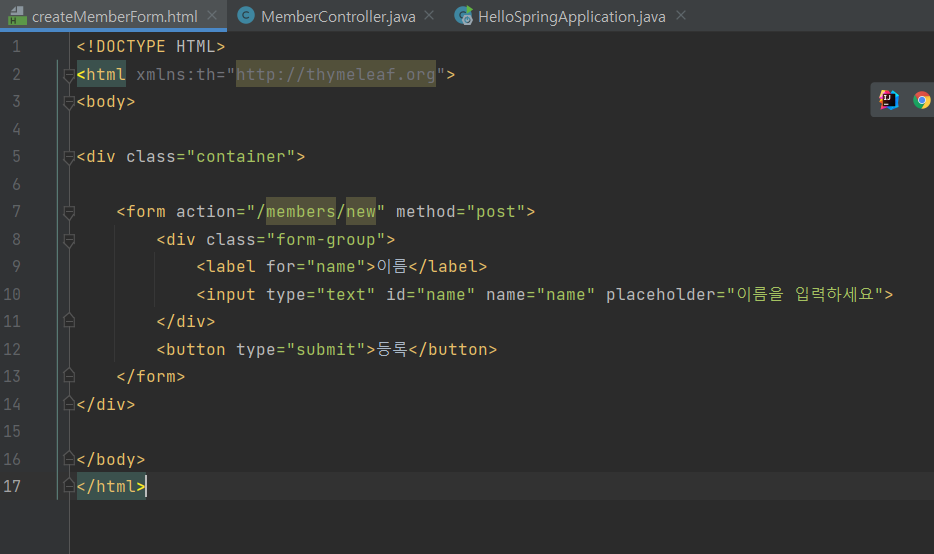Click the HTML file icon on createMemberForm tab
934x554 pixels.
pos(17,16)
